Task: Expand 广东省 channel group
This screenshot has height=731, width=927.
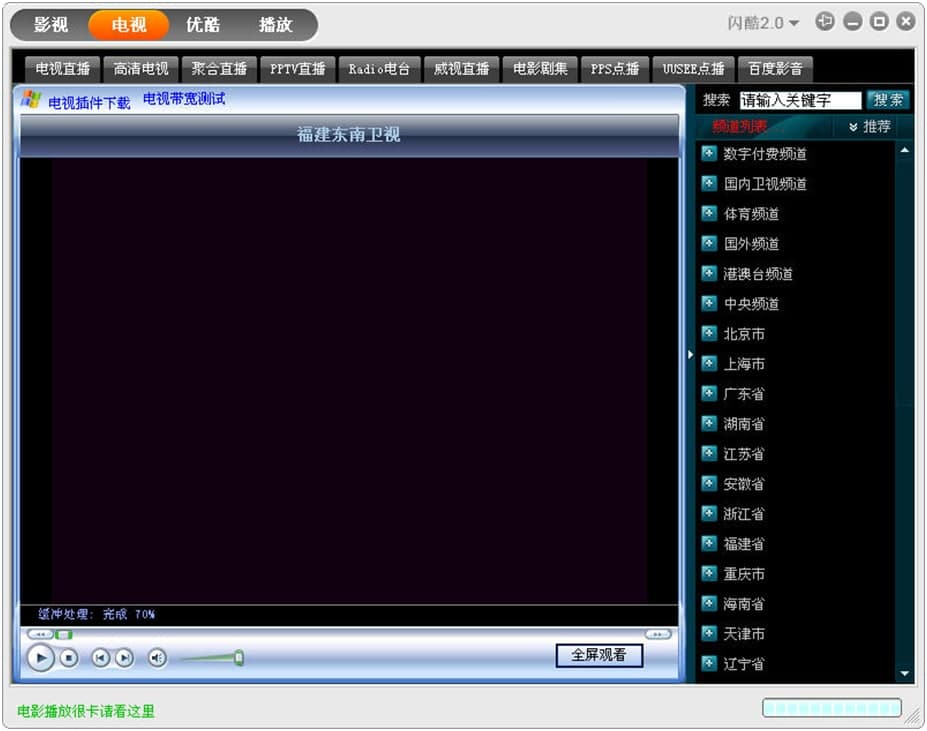Action: [x=709, y=394]
